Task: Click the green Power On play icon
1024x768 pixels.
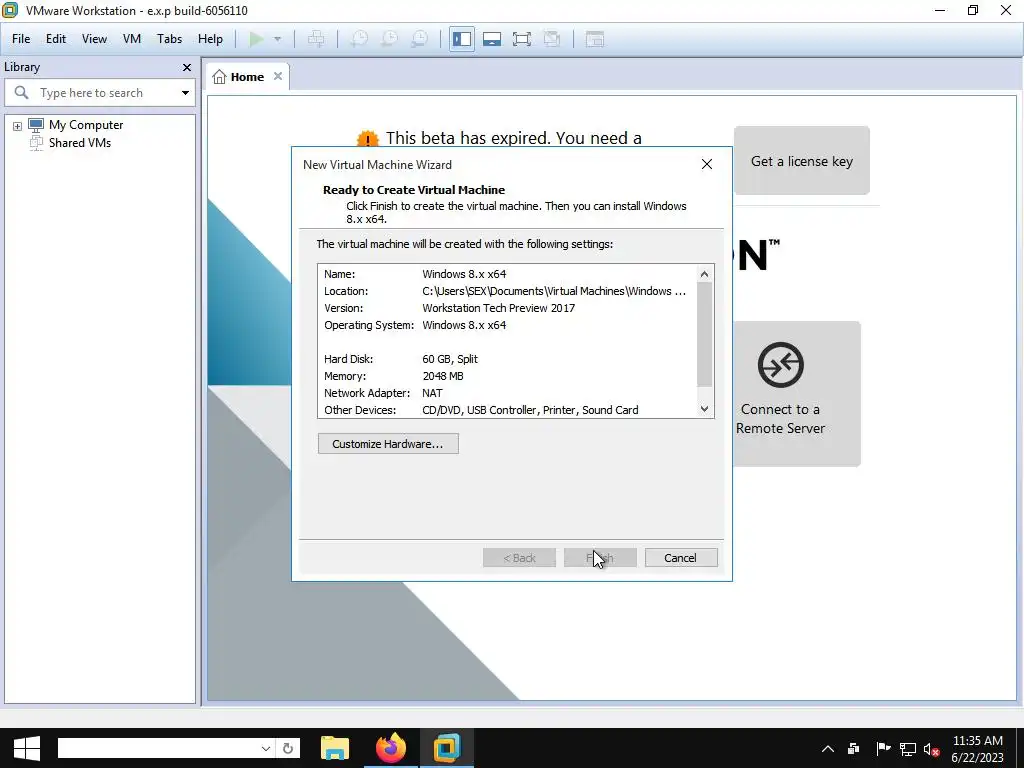Action: tap(257, 39)
